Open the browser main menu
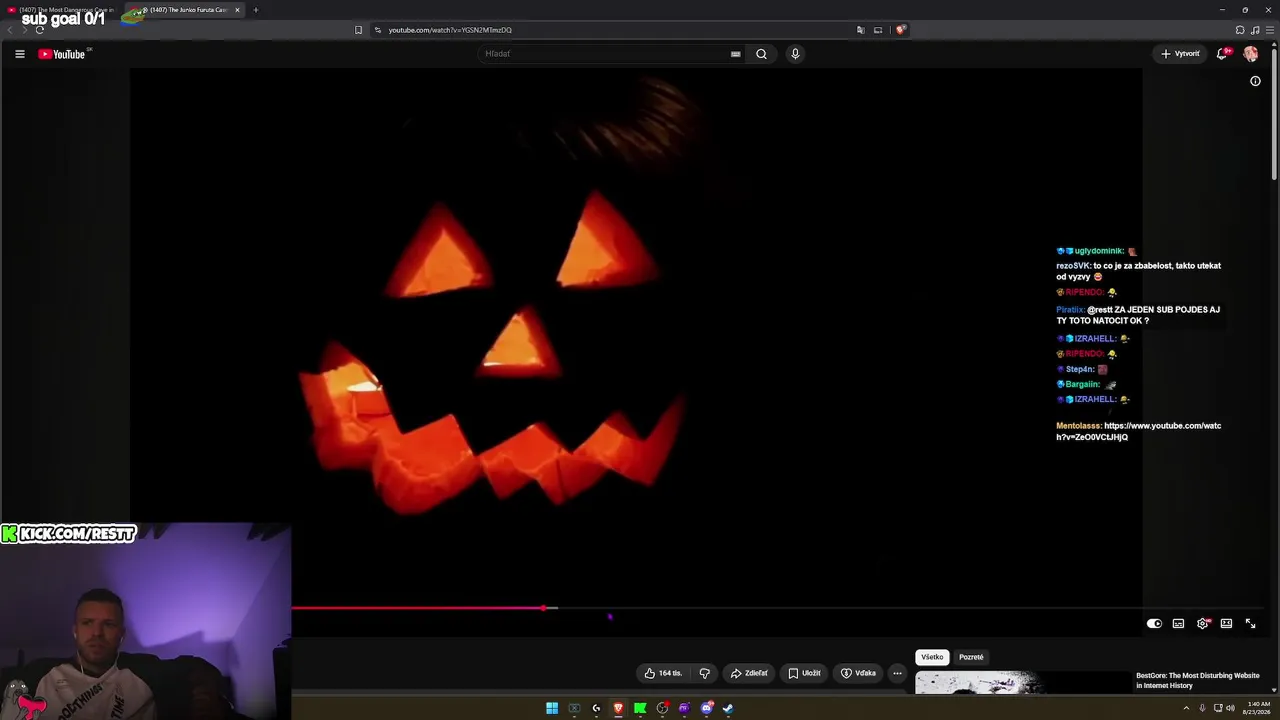Viewport: 1280px width, 720px height. (x=1270, y=30)
